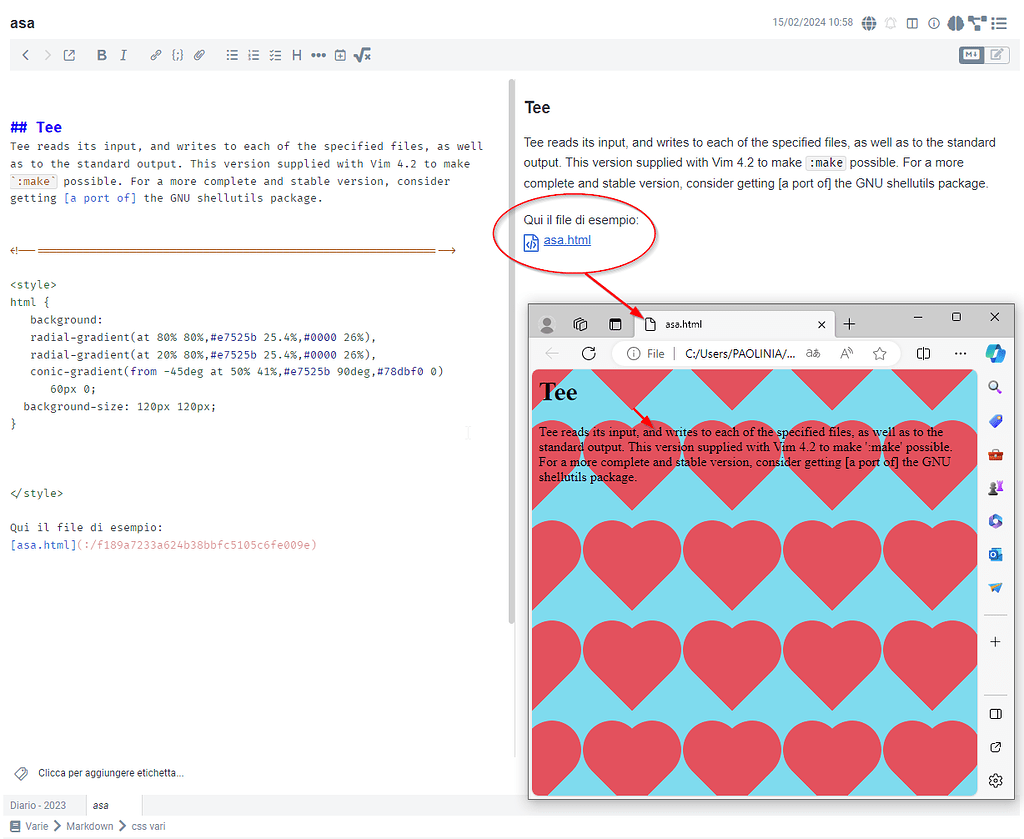Switch to rich text editor mode
The image size is (1024, 839).
(x=997, y=55)
